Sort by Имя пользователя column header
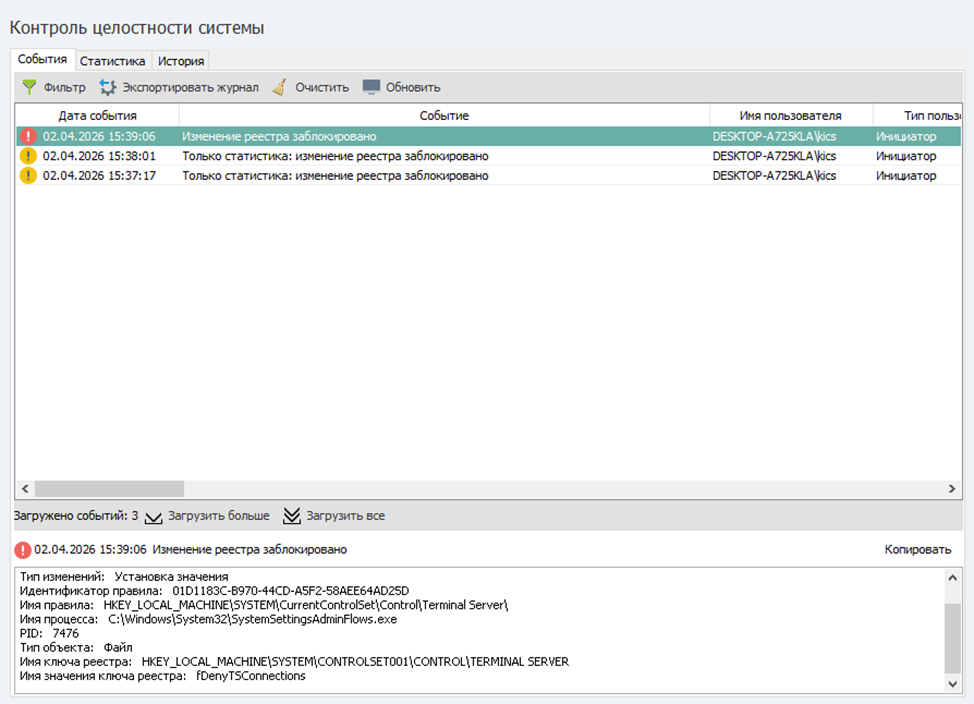The width and height of the screenshot is (974, 704). (x=790, y=116)
